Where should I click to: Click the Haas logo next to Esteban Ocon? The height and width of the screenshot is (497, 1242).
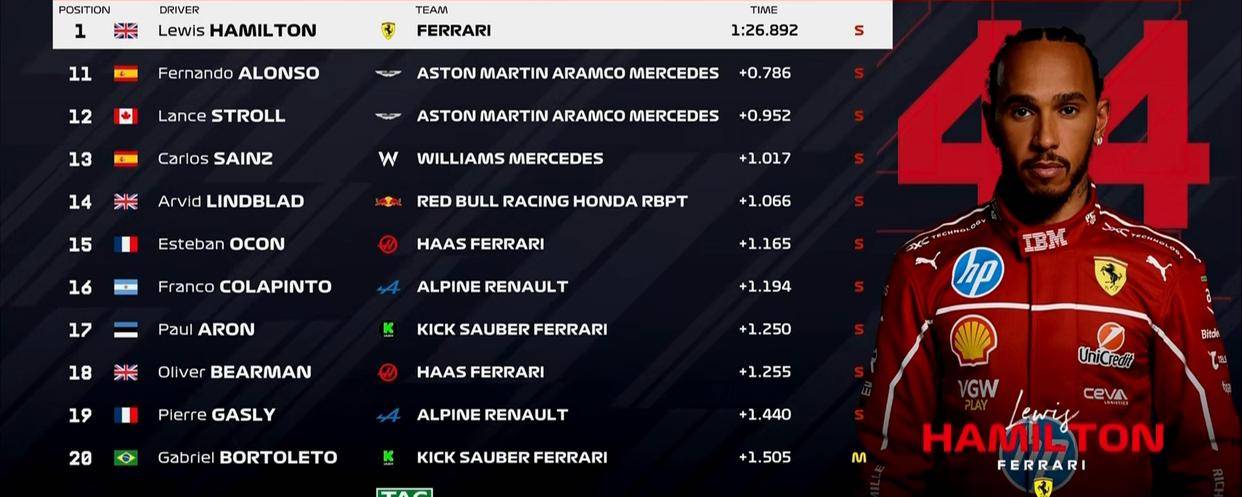[x=388, y=244]
